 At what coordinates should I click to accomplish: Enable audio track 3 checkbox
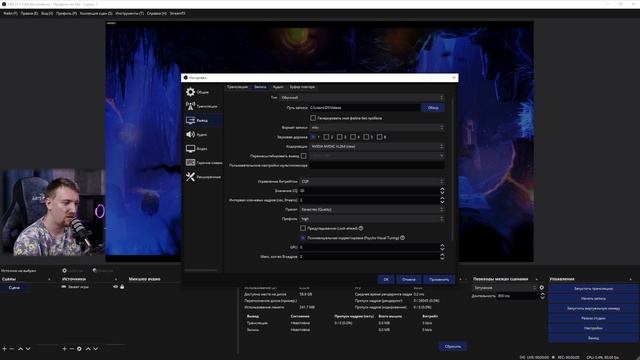340,137
